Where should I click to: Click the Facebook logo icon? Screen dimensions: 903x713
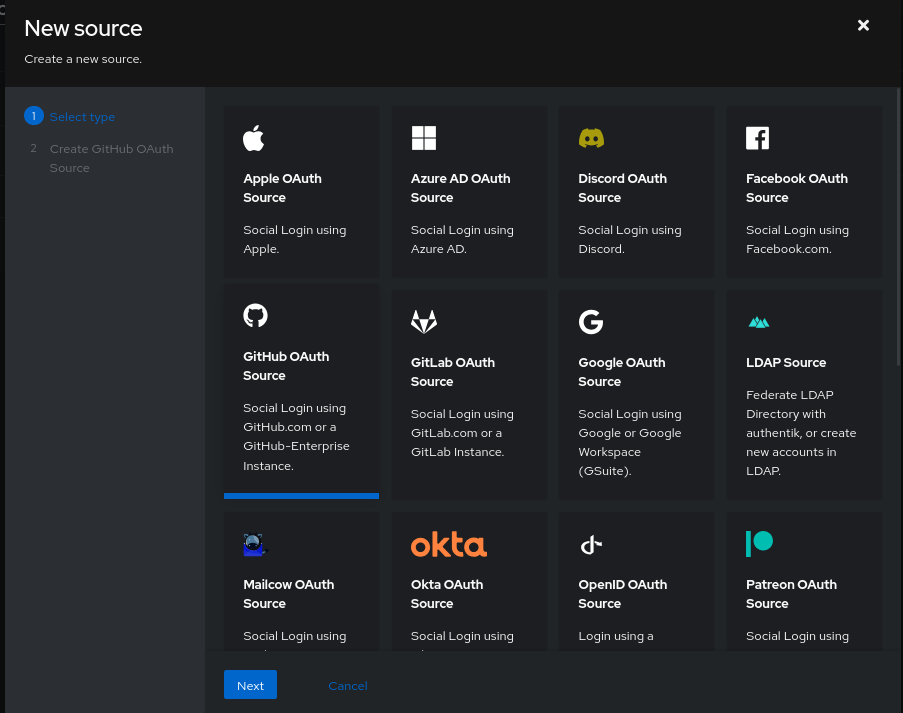(757, 138)
